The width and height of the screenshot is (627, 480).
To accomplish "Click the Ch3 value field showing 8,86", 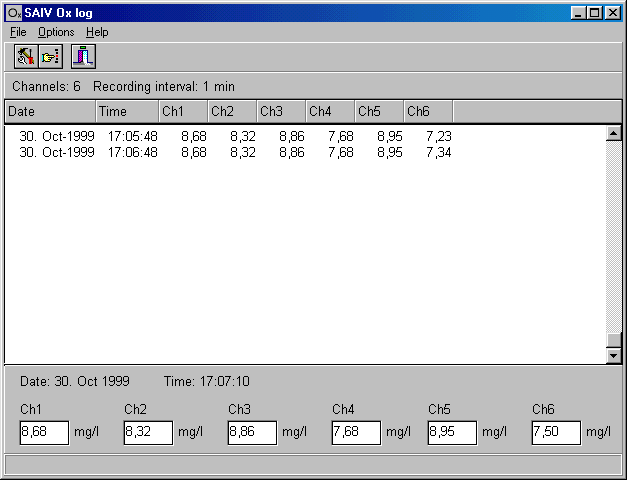I will pos(252,432).
